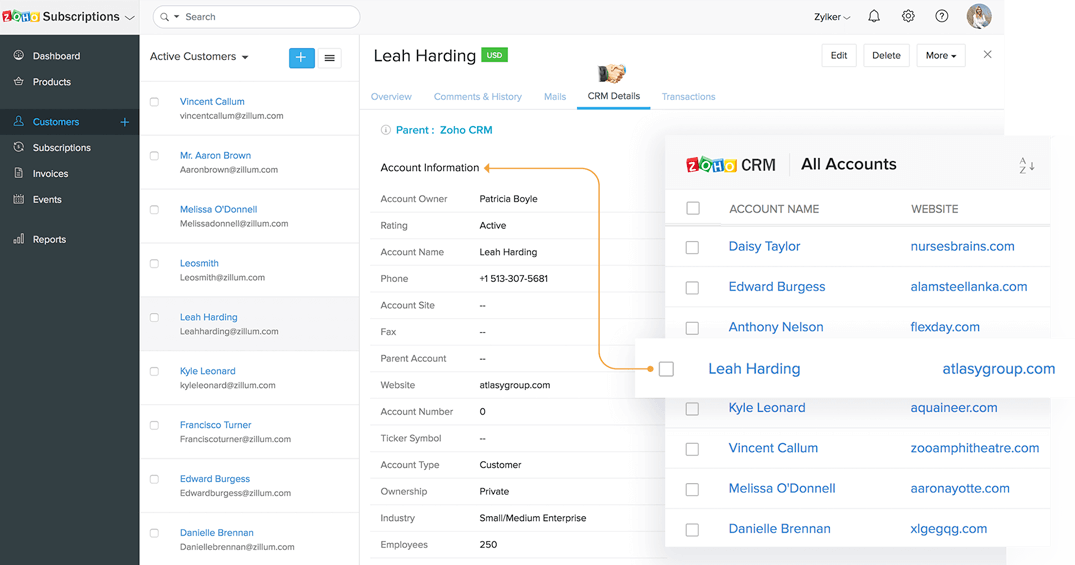Check the box beside Vincent Callum customer
The width and height of the screenshot is (1075, 565).
pyautogui.click(x=154, y=102)
